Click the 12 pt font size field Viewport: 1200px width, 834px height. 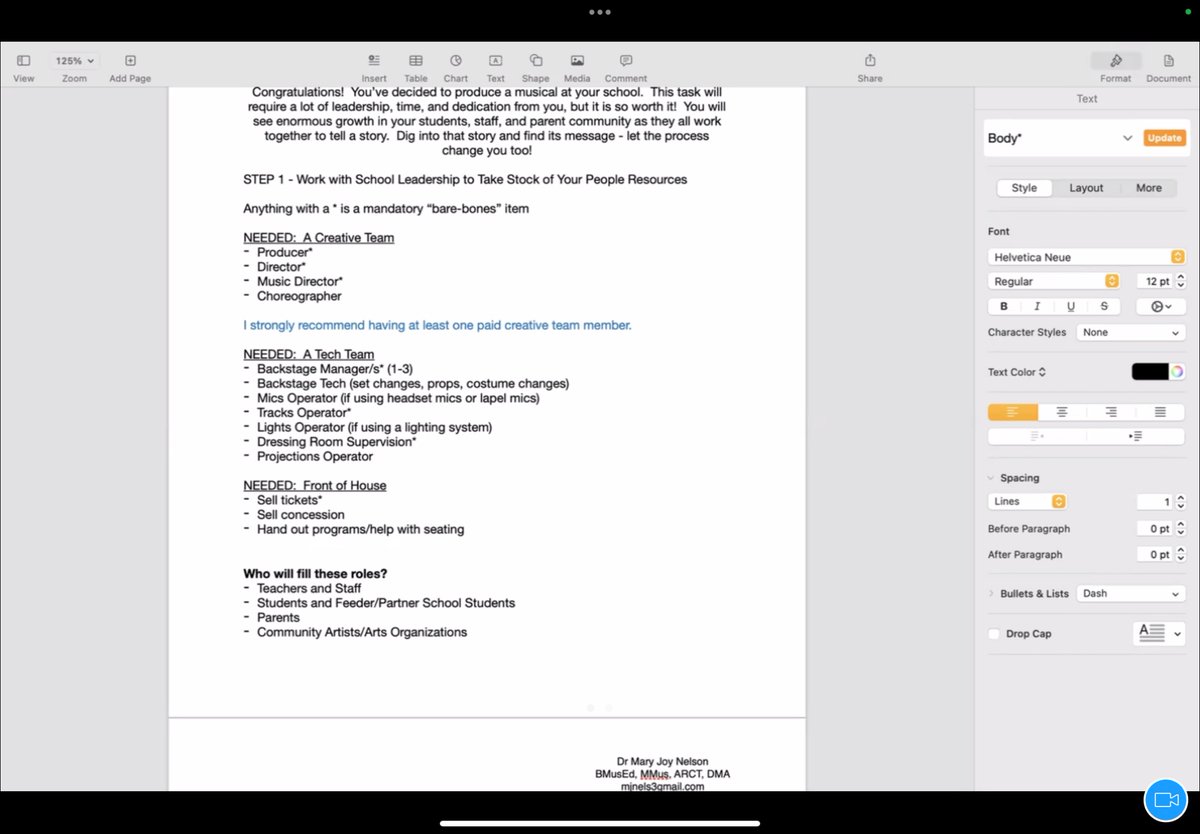click(1155, 282)
